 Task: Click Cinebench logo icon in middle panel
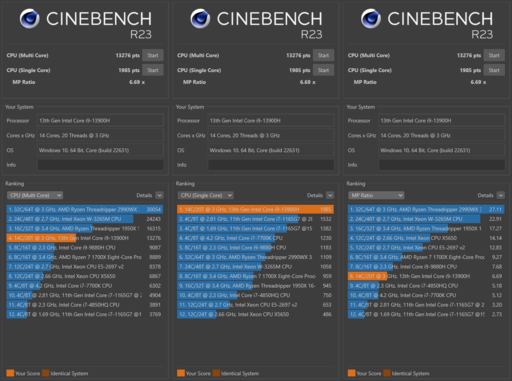point(200,19)
